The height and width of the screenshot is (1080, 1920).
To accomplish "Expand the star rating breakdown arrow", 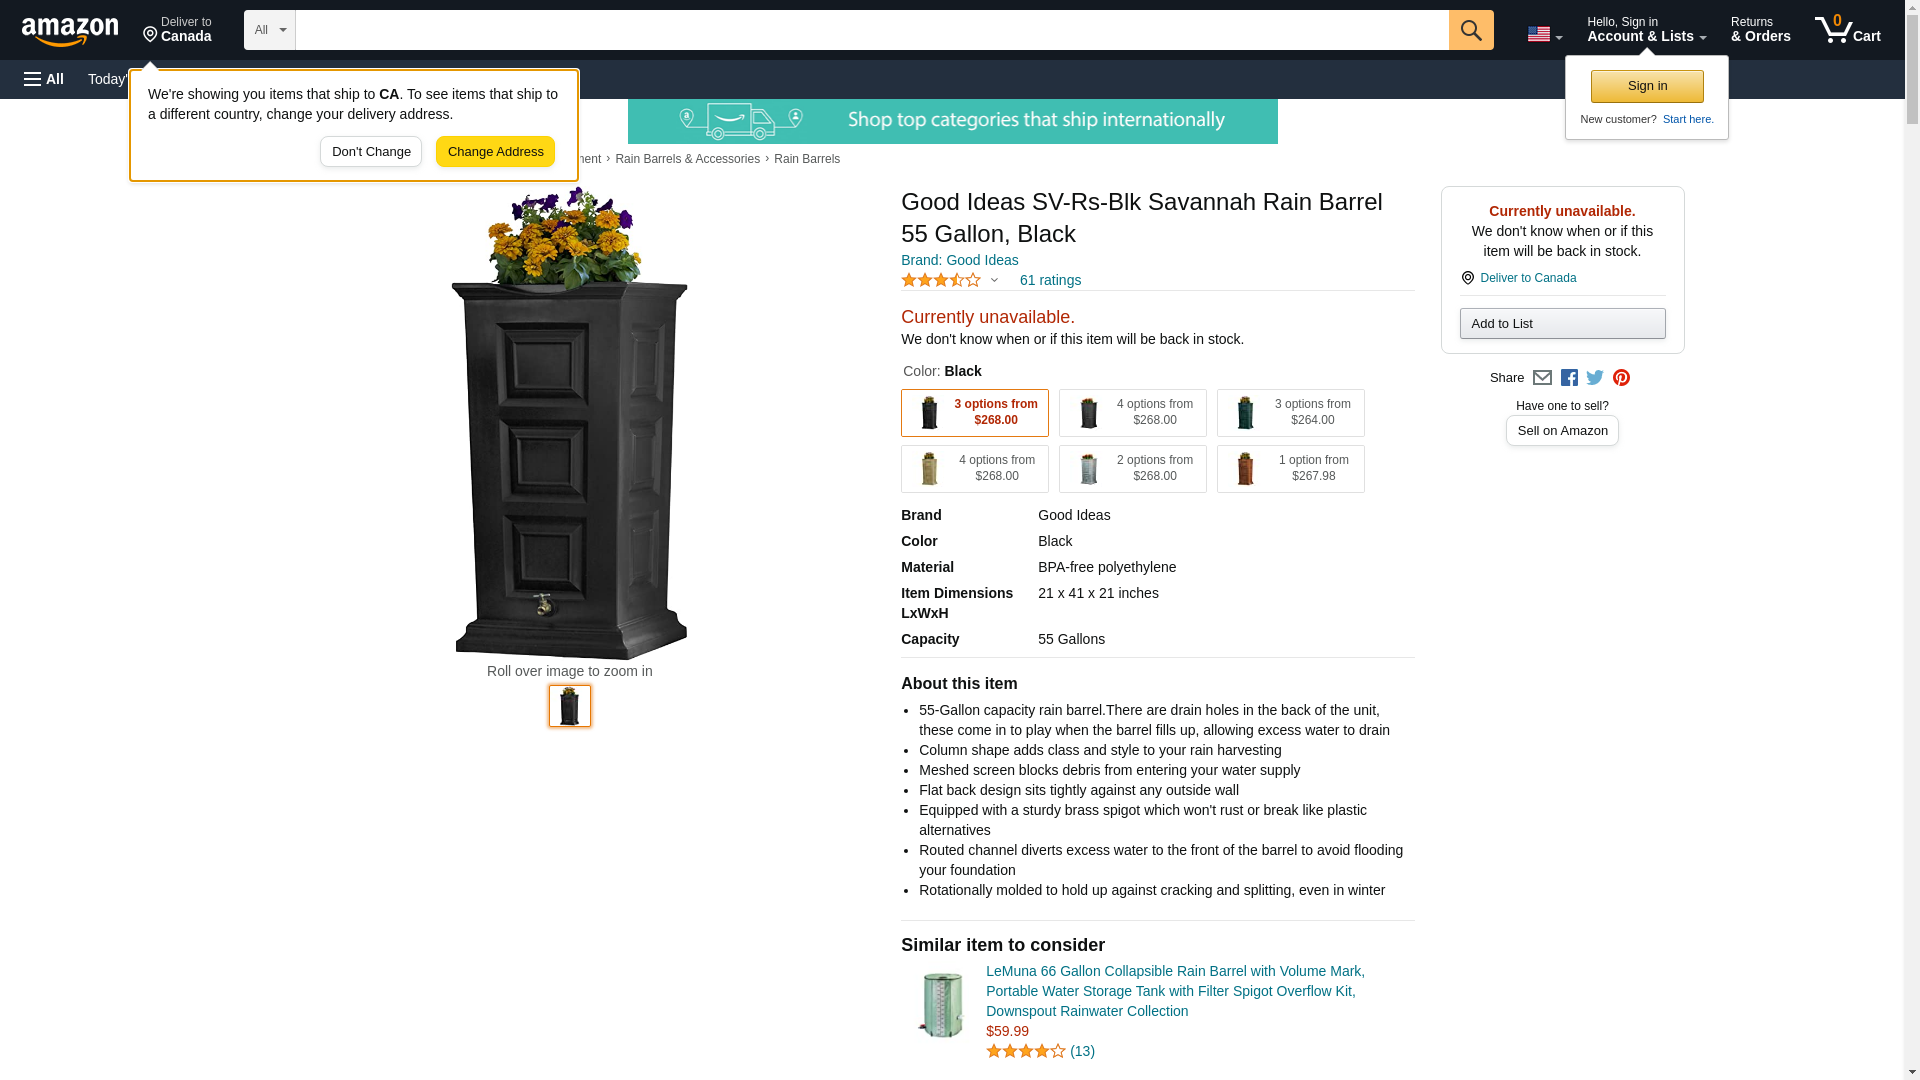I will 994,281.
